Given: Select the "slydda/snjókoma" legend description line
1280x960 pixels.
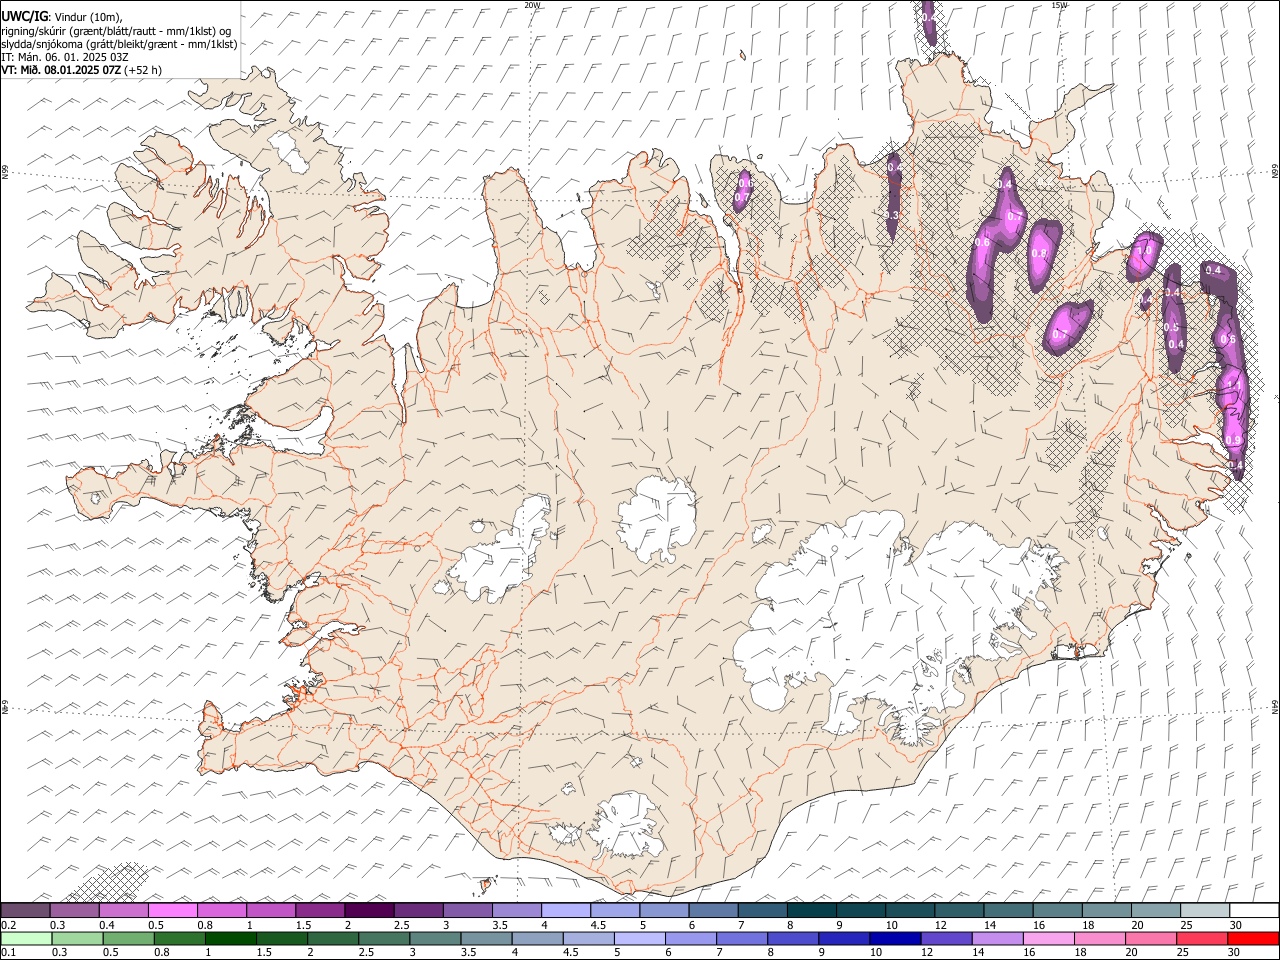Looking at the screenshot, I should pos(119,44).
